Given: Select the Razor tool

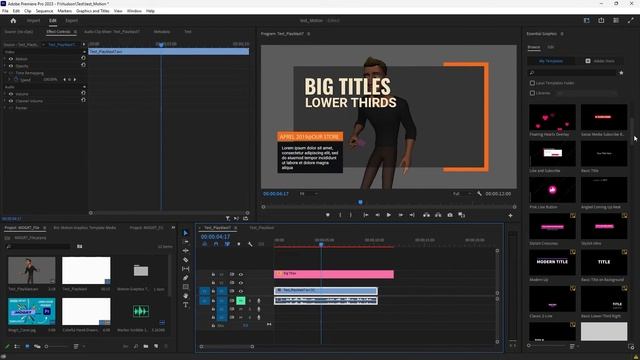Looking at the screenshot, I should [x=186, y=260].
